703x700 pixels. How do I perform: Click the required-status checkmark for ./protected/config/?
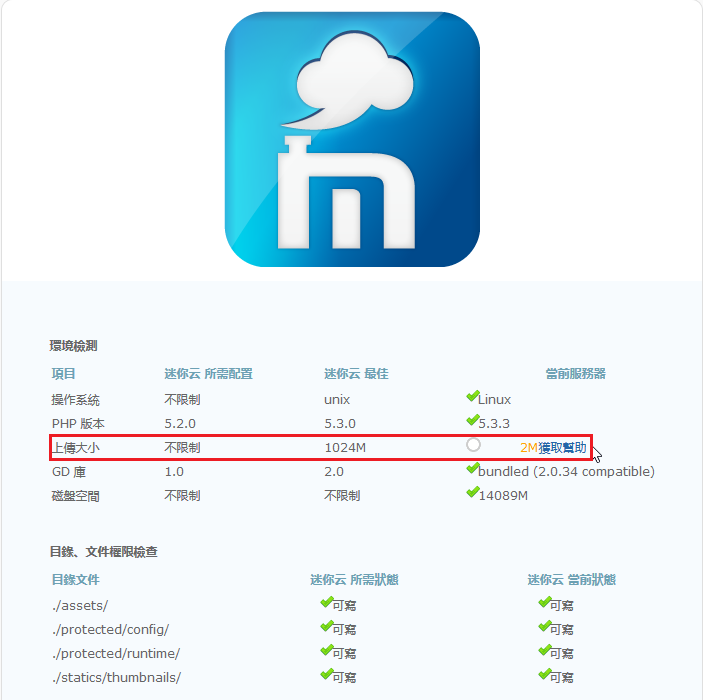tap(327, 626)
